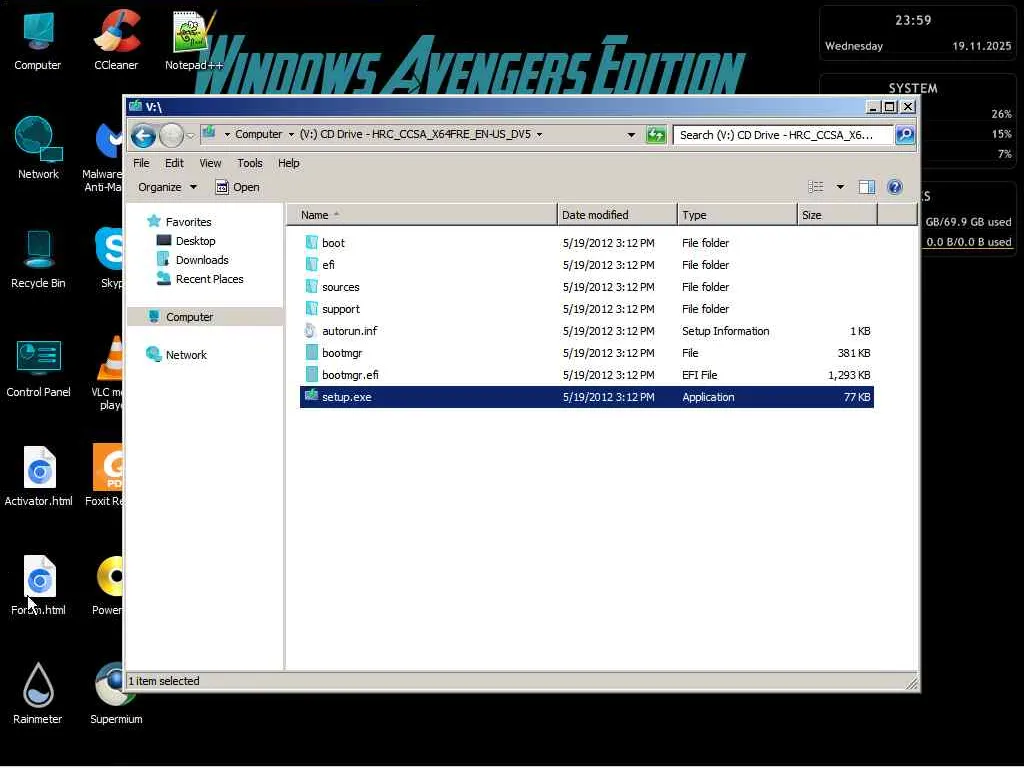The width and height of the screenshot is (1024, 768).
Task: Click the Open toolbar button
Action: click(x=238, y=187)
